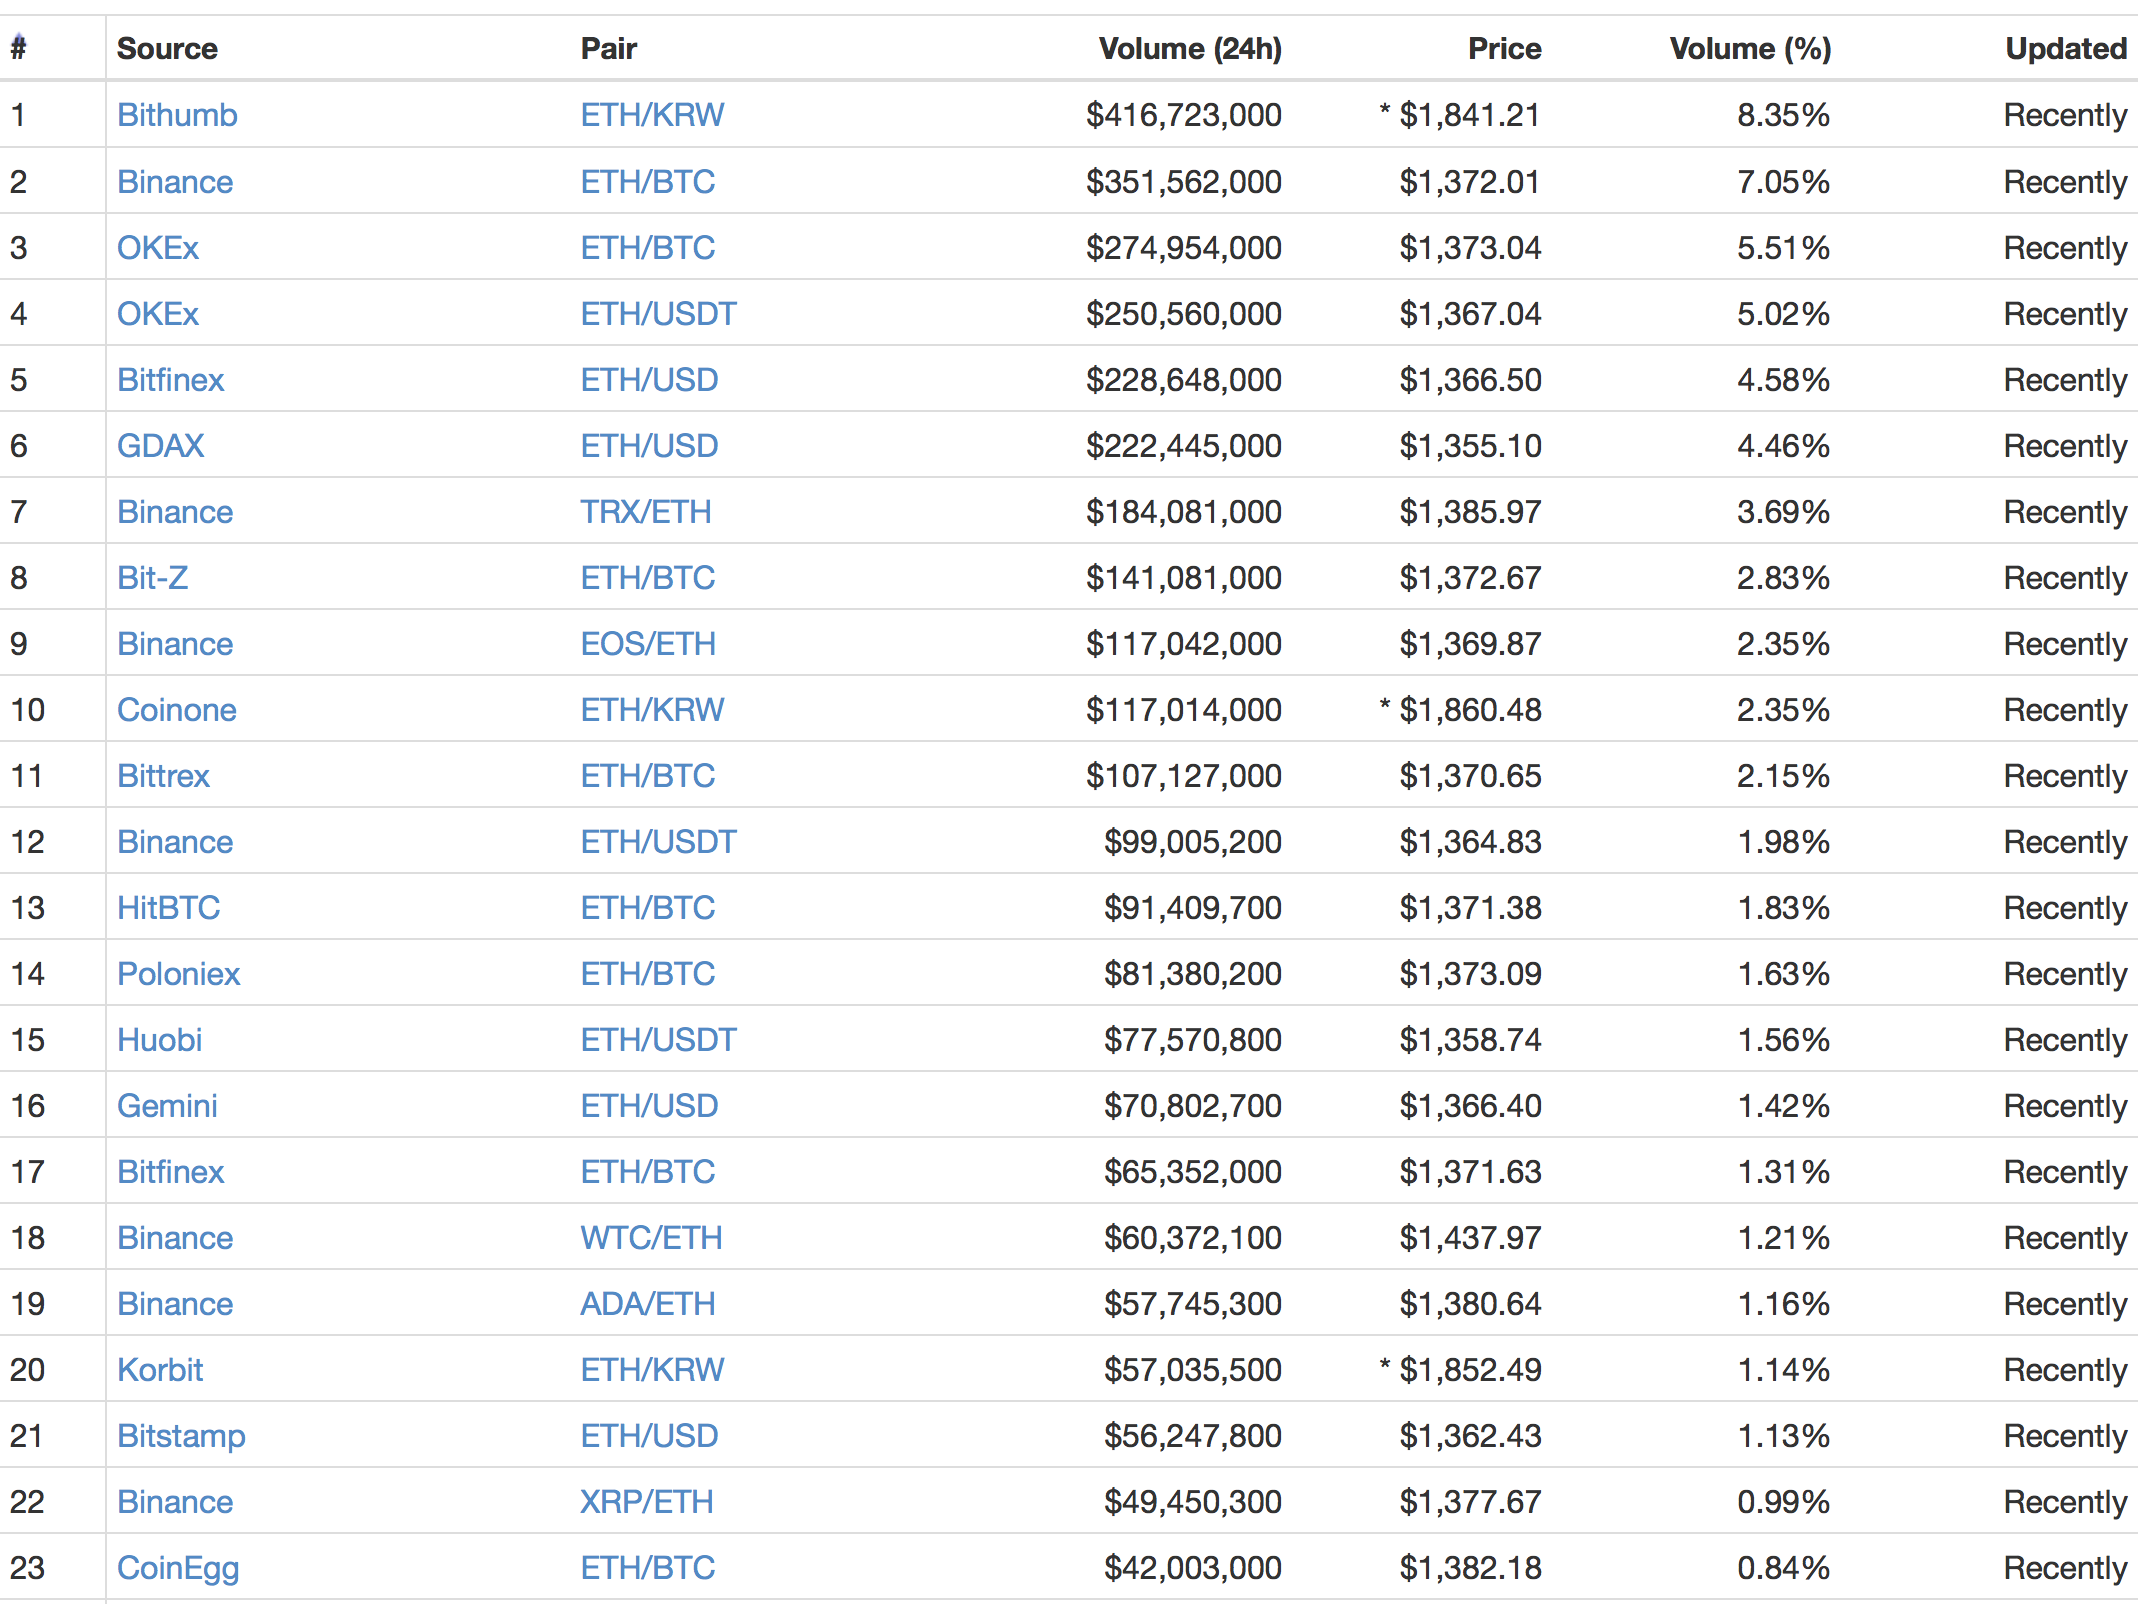Image resolution: width=2154 pixels, height=1604 pixels.
Task: Select volume percentage 8.35%
Action: point(1783,115)
